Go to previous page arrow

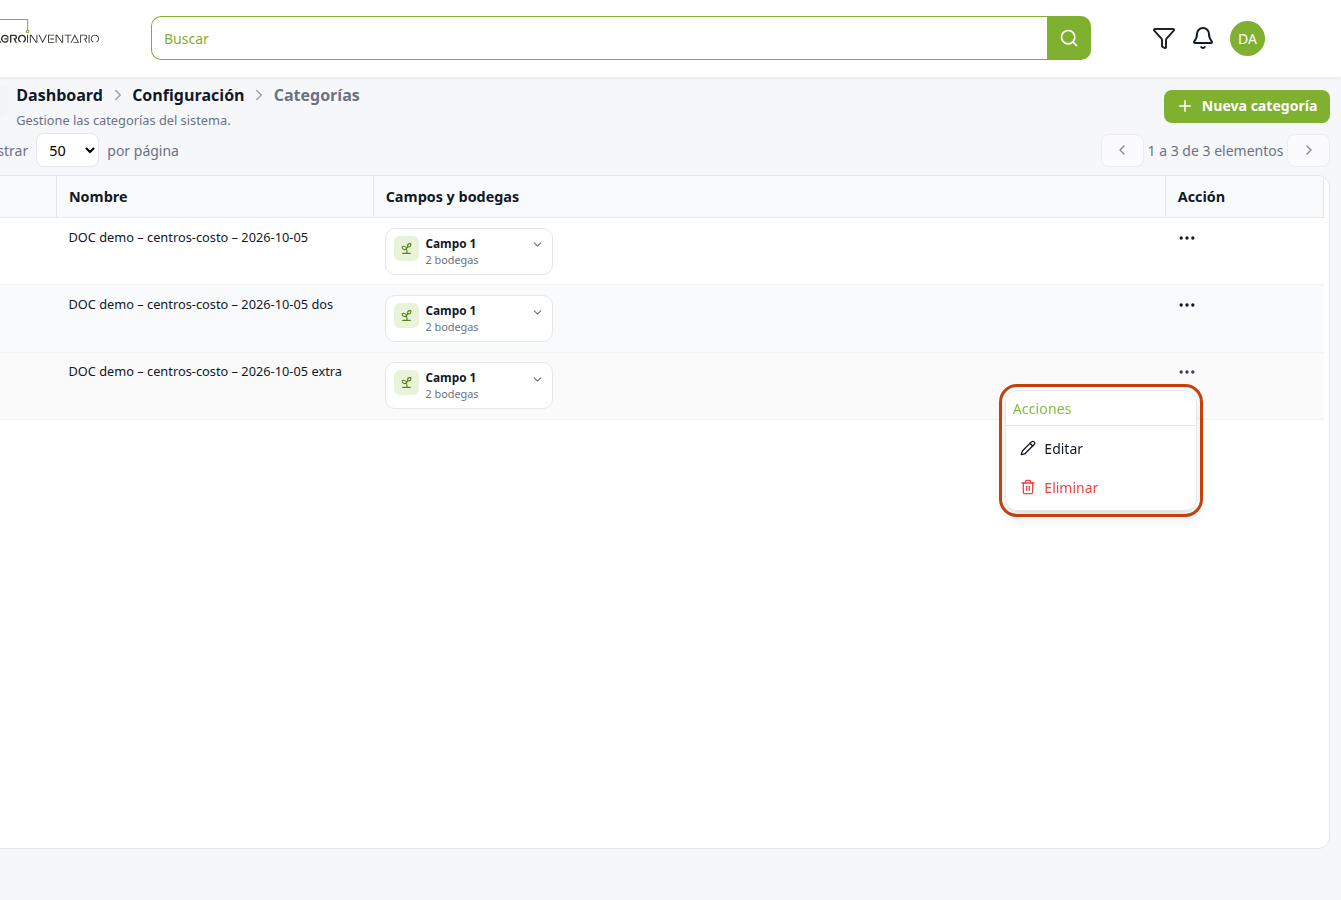(1122, 150)
